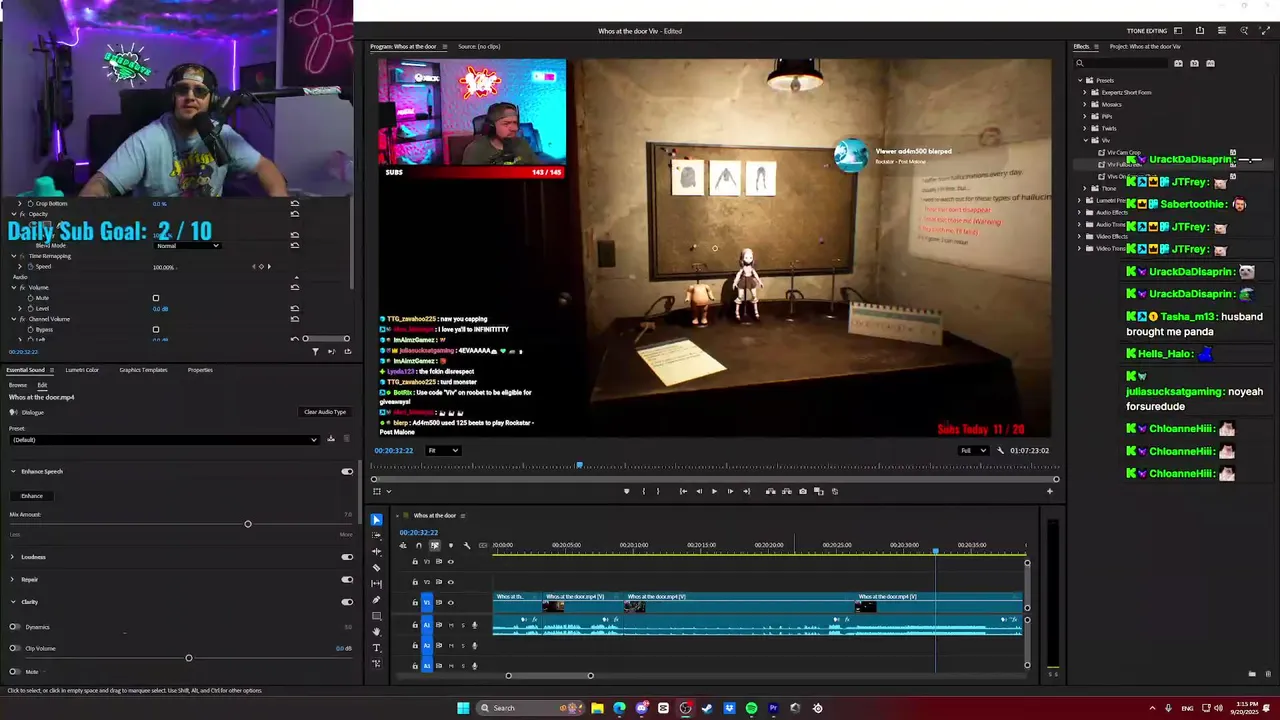Select the Selection tool in timeline toolbar
The height and width of the screenshot is (720, 1280).
[376, 520]
